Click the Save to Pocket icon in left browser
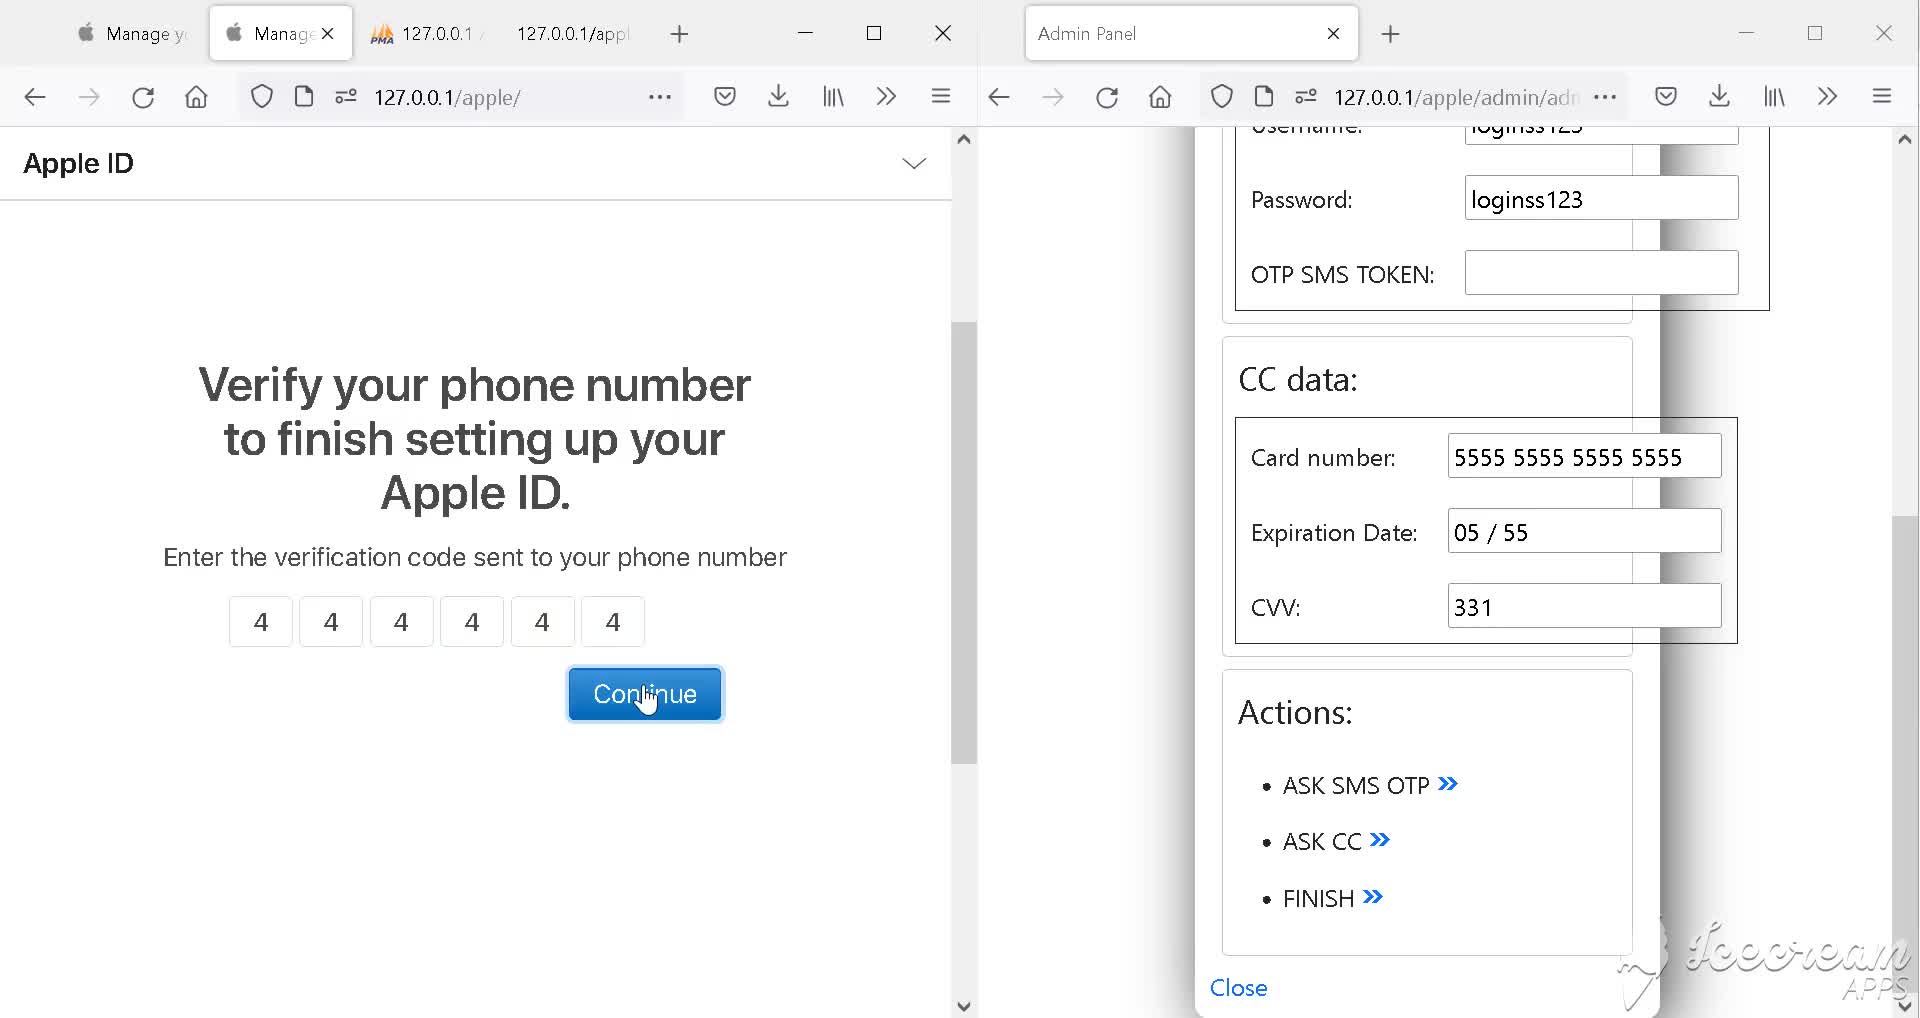Image resolution: width=1920 pixels, height=1018 pixels. tap(725, 97)
